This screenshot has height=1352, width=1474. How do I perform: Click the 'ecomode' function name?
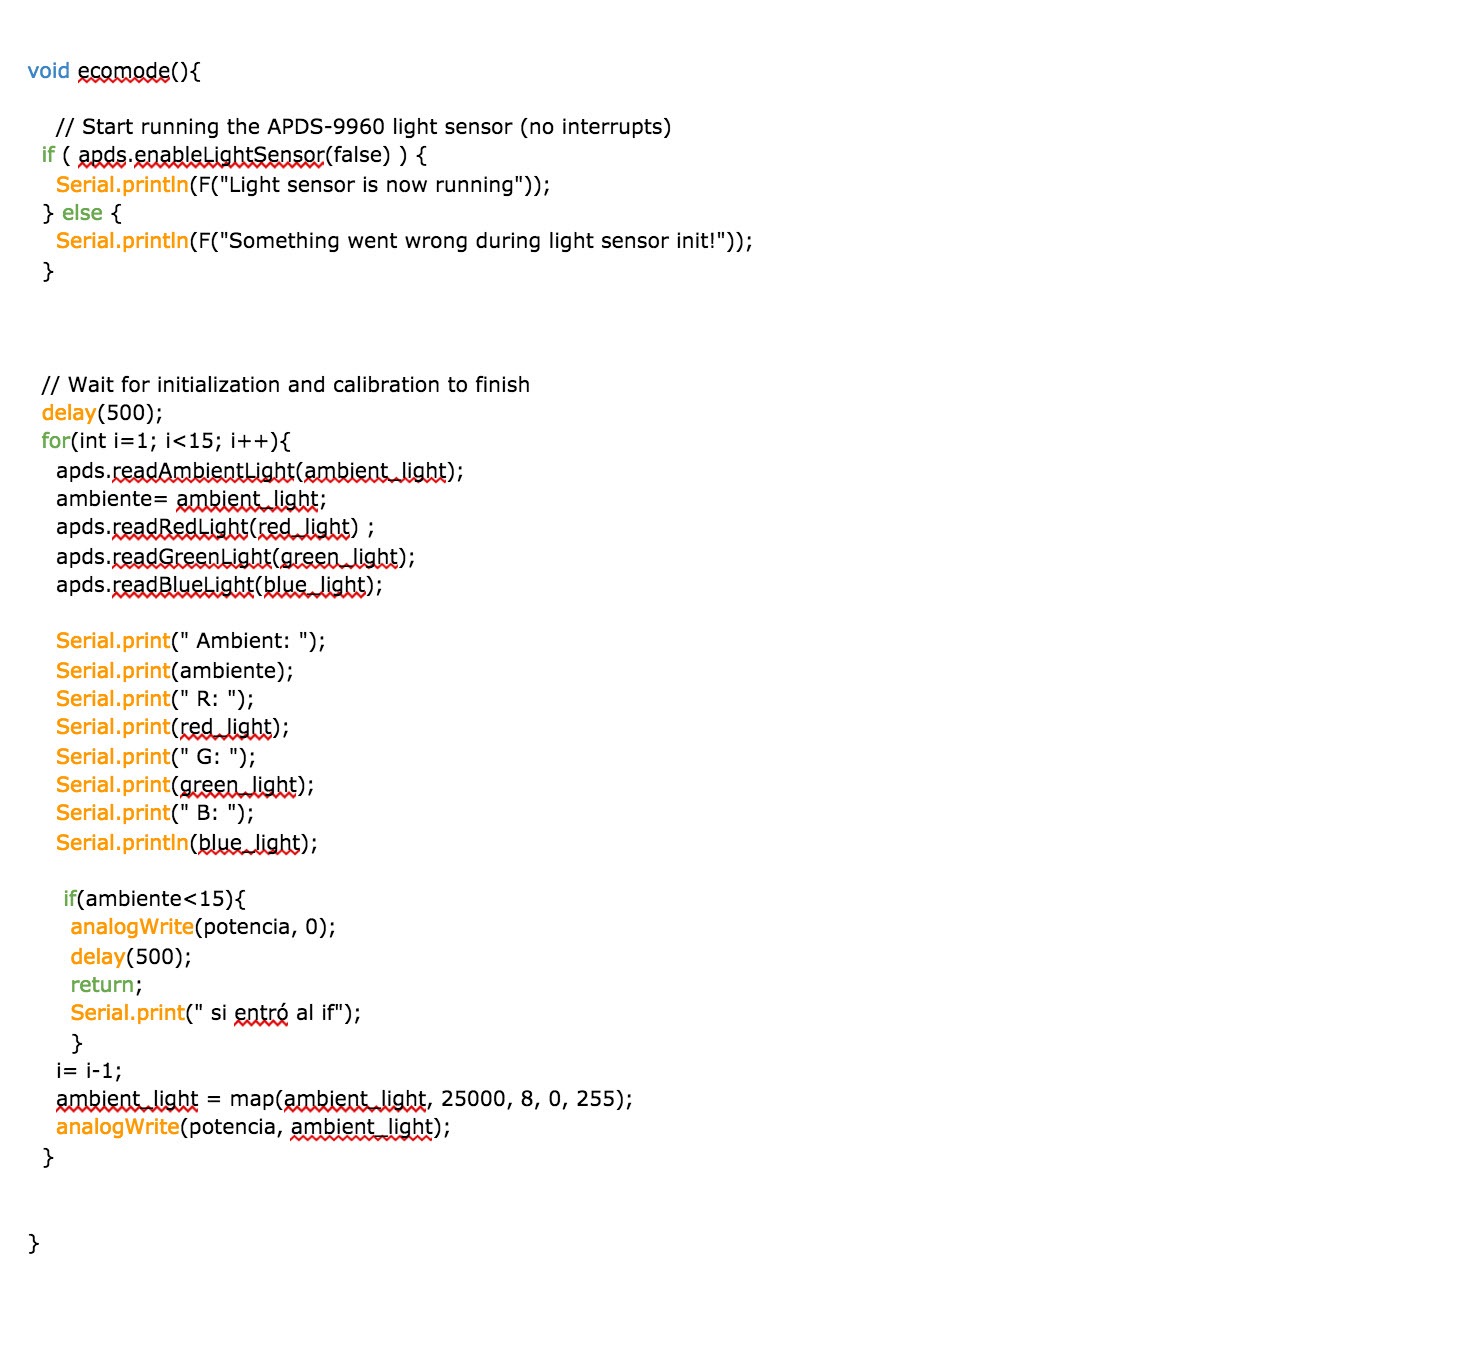pos(123,71)
